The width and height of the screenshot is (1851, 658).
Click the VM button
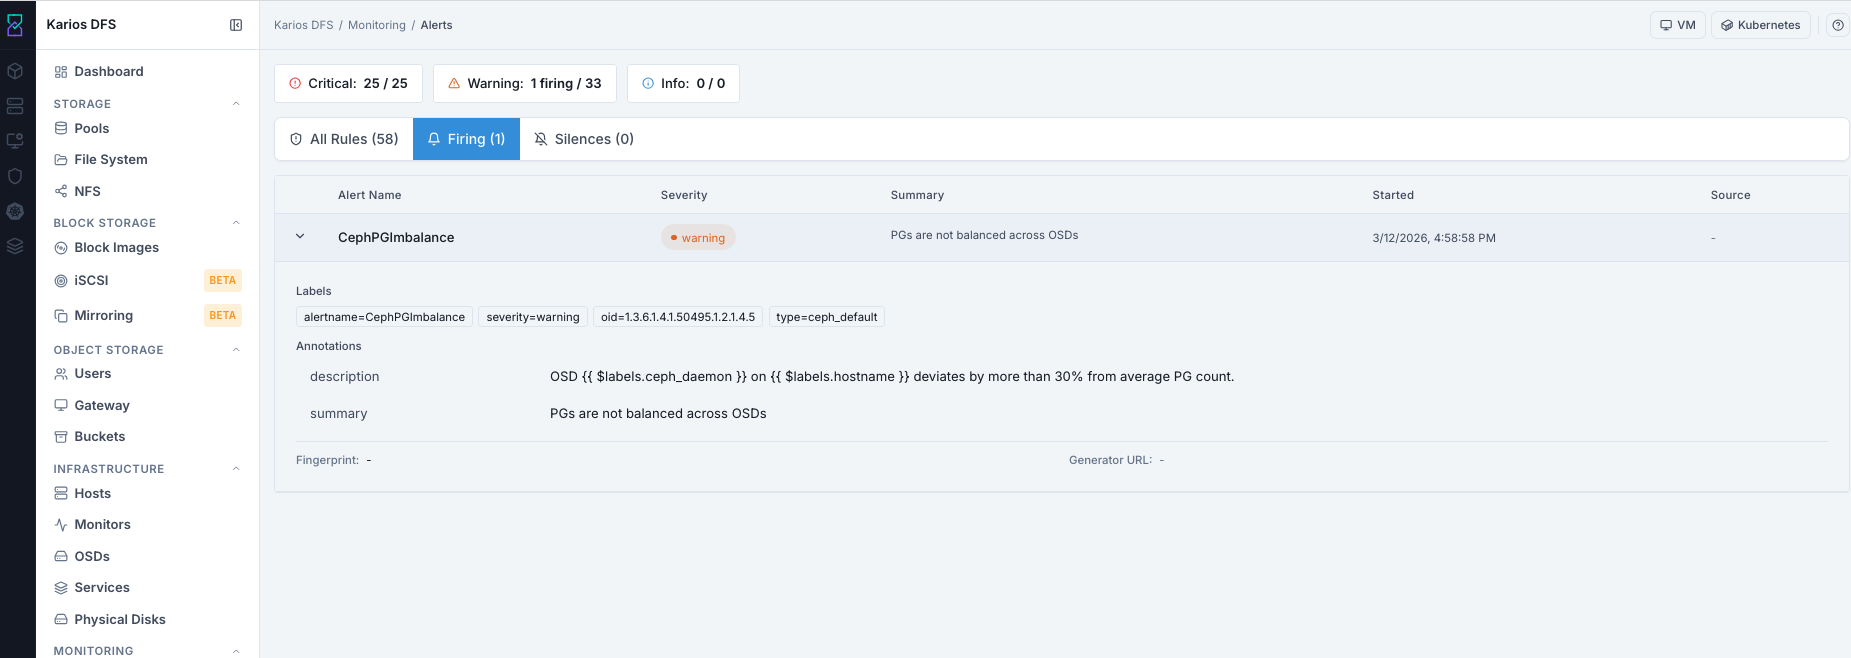coord(1678,25)
